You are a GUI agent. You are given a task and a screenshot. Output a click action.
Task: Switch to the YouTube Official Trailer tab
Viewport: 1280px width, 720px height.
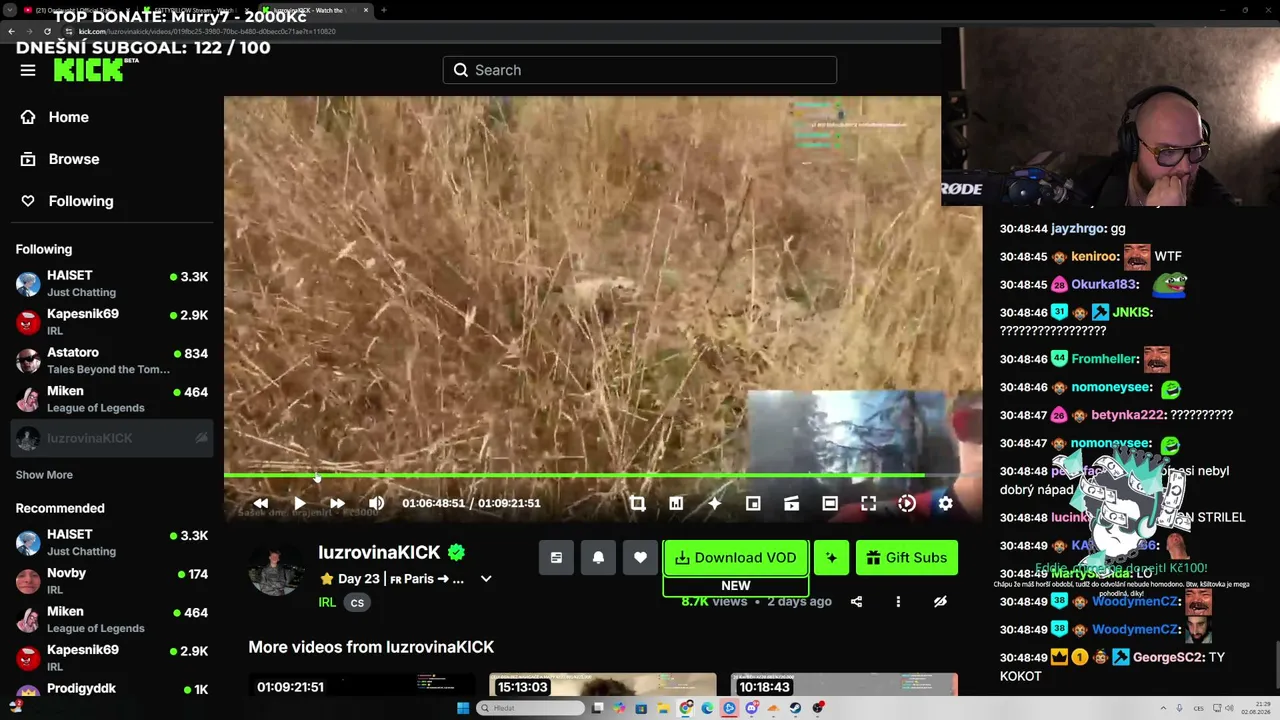(78, 10)
